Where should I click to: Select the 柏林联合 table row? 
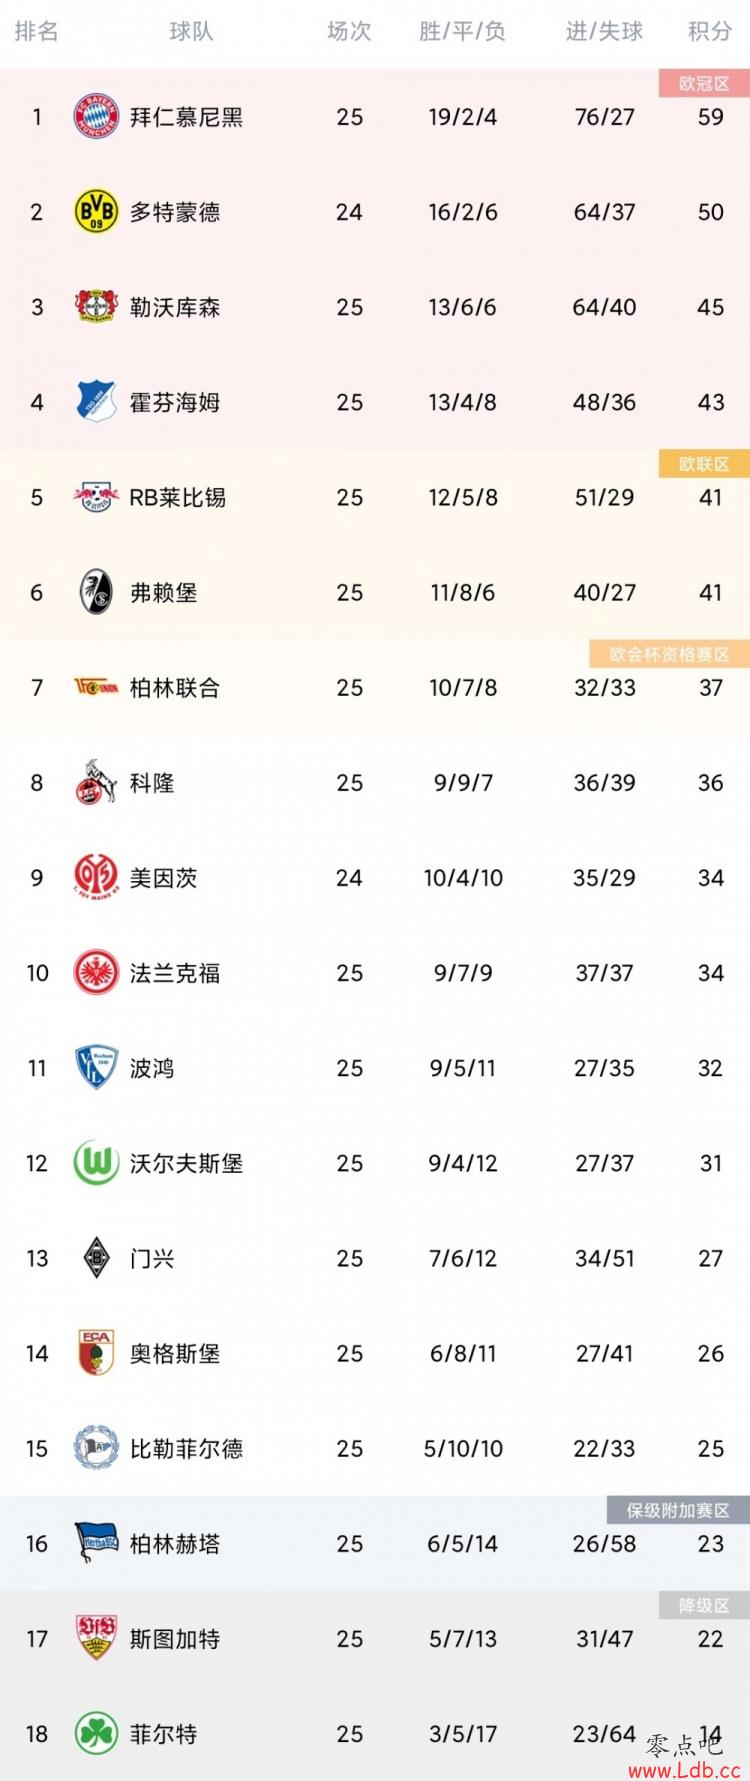(375, 688)
